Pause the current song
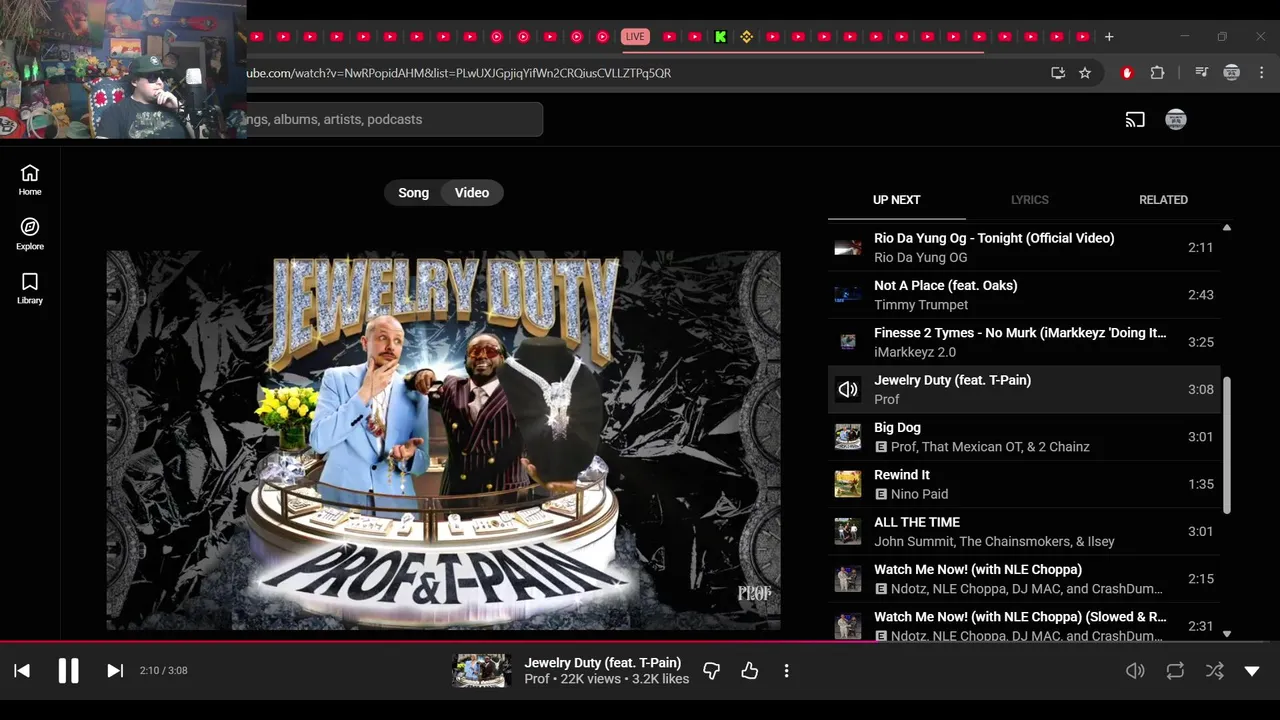This screenshot has height=720, width=1280. pos(68,671)
